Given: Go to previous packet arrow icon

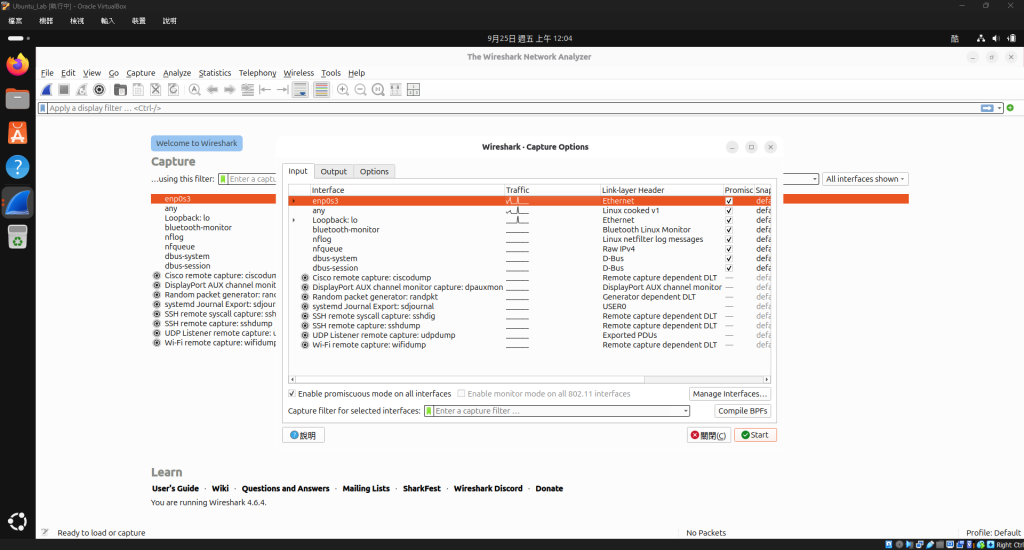Looking at the screenshot, I should [212, 90].
